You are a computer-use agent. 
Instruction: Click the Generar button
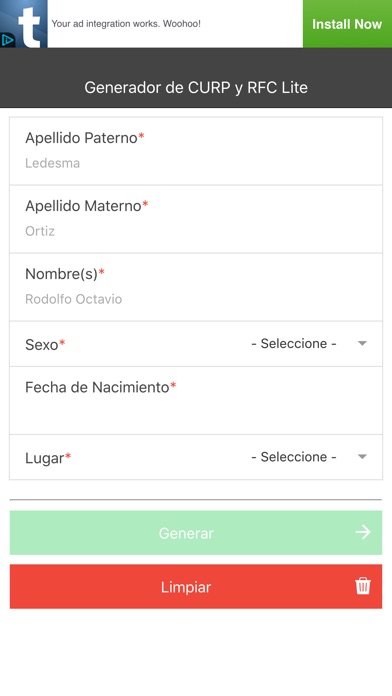pos(196,532)
